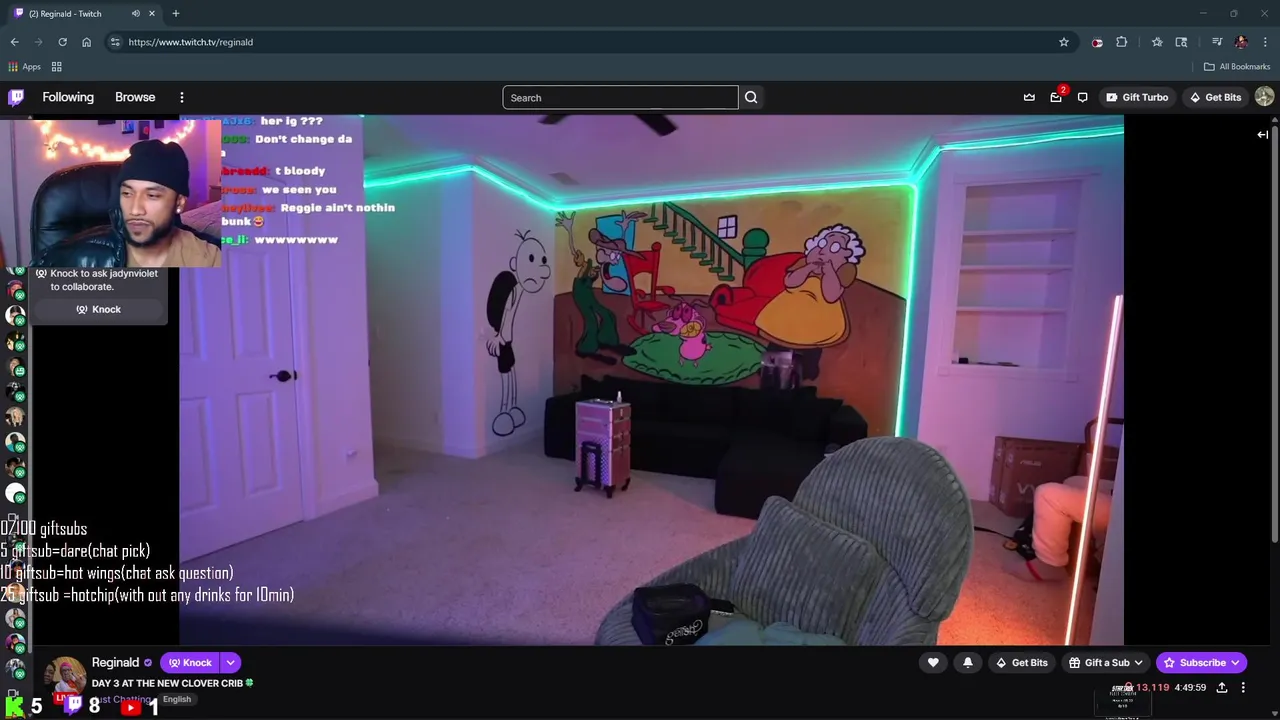Click the address bar URL twitch.tv/reginald
The height and width of the screenshot is (720, 1280).
[190, 42]
